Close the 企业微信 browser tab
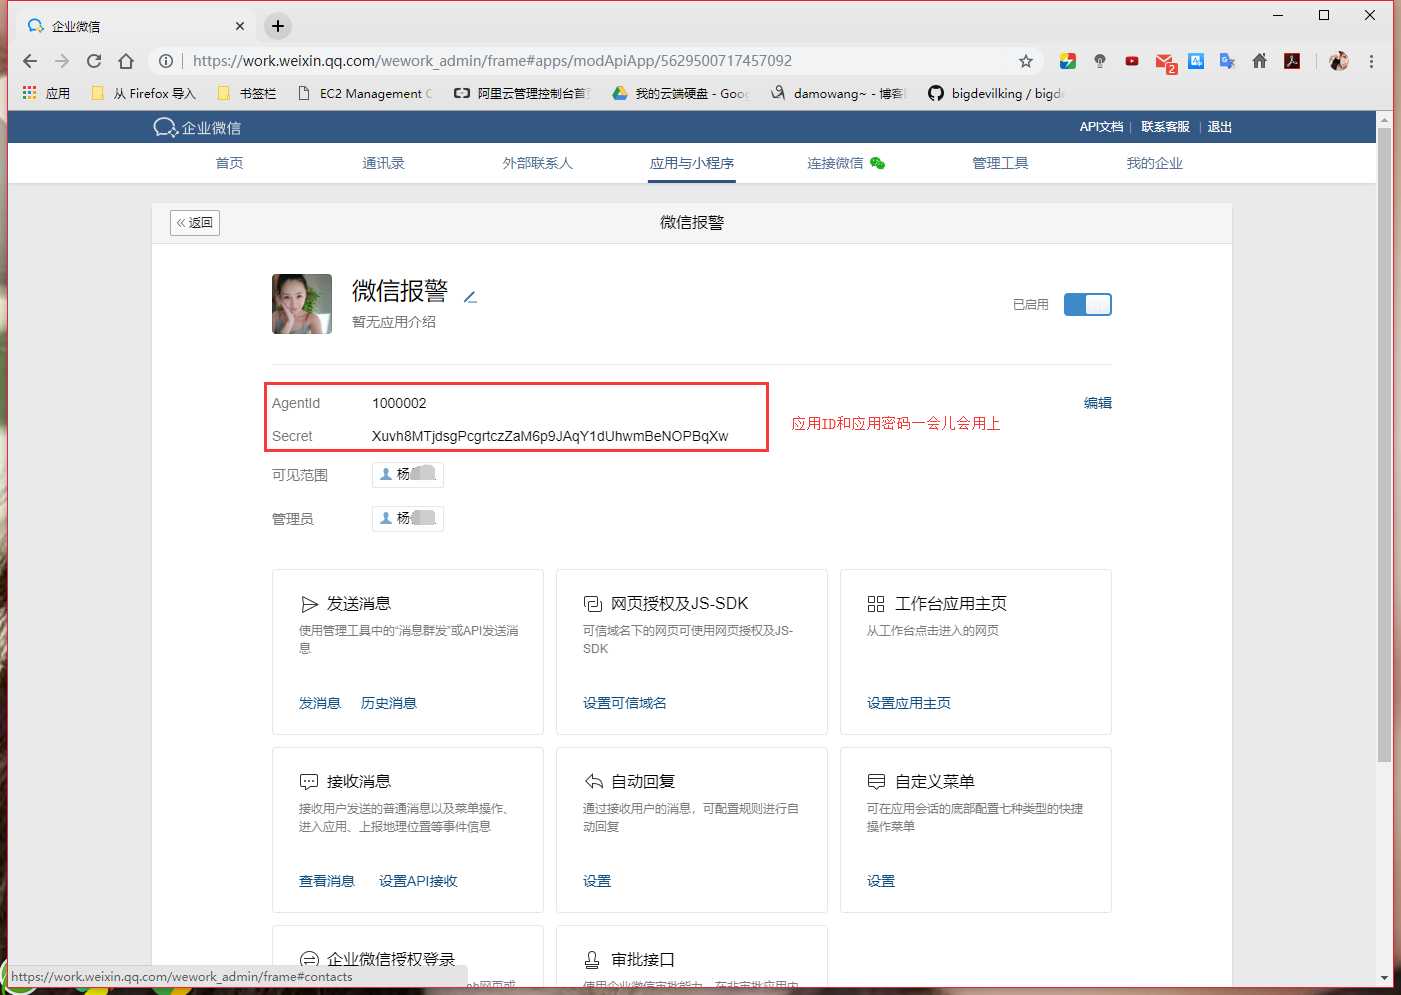The width and height of the screenshot is (1401, 995). pos(240,26)
